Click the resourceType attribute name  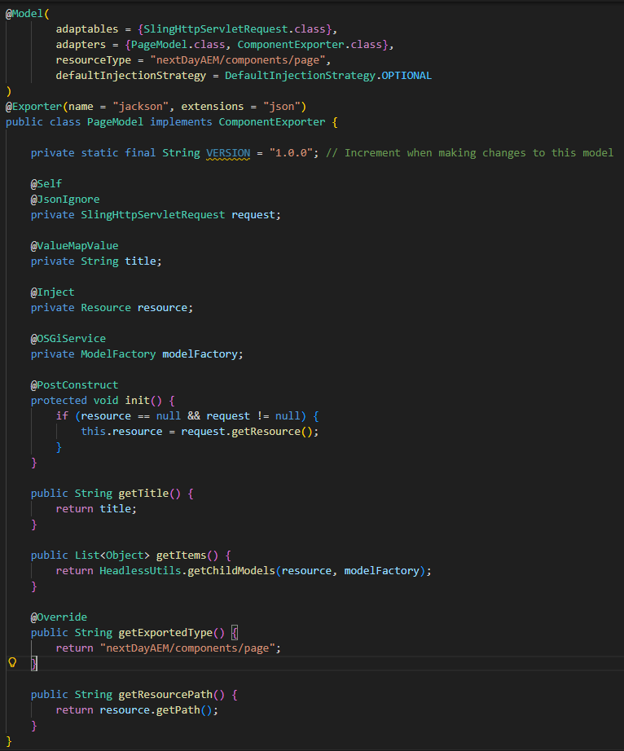[x=93, y=60]
